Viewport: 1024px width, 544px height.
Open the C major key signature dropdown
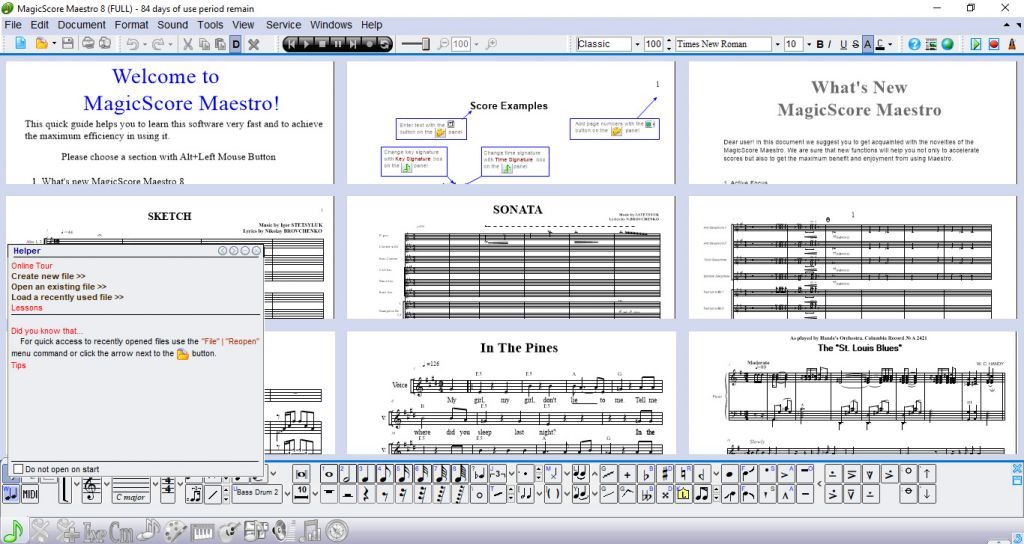coord(155,484)
